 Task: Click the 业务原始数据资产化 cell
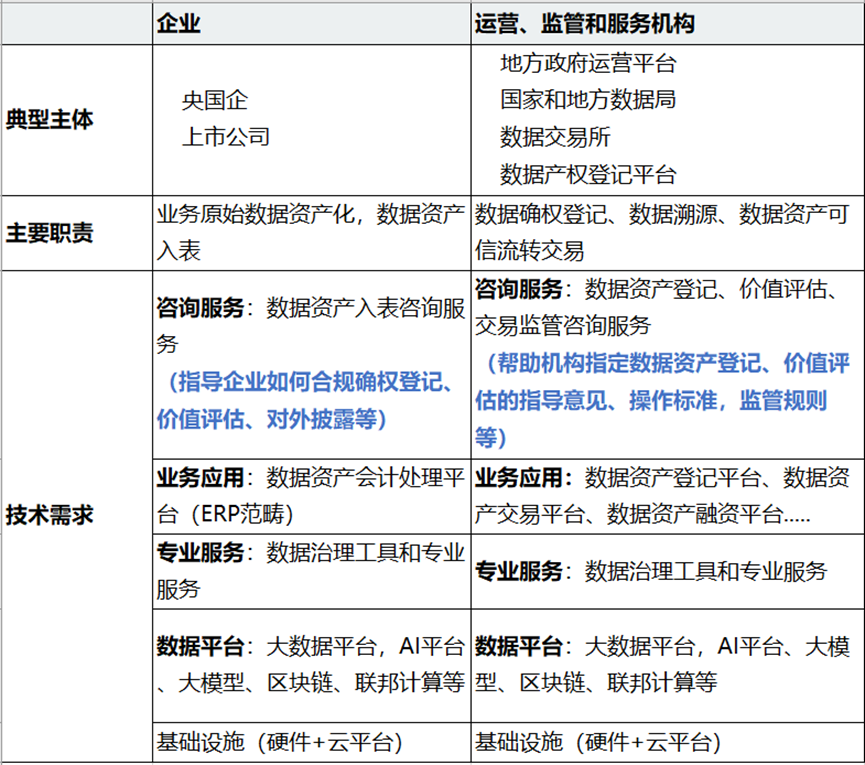pyautogui.click(x=310, y=231)
